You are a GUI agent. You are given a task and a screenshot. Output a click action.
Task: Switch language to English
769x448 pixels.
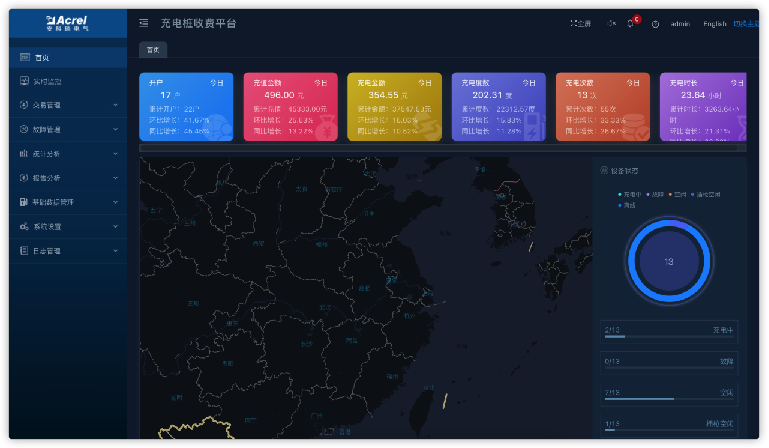coord(714,24)
